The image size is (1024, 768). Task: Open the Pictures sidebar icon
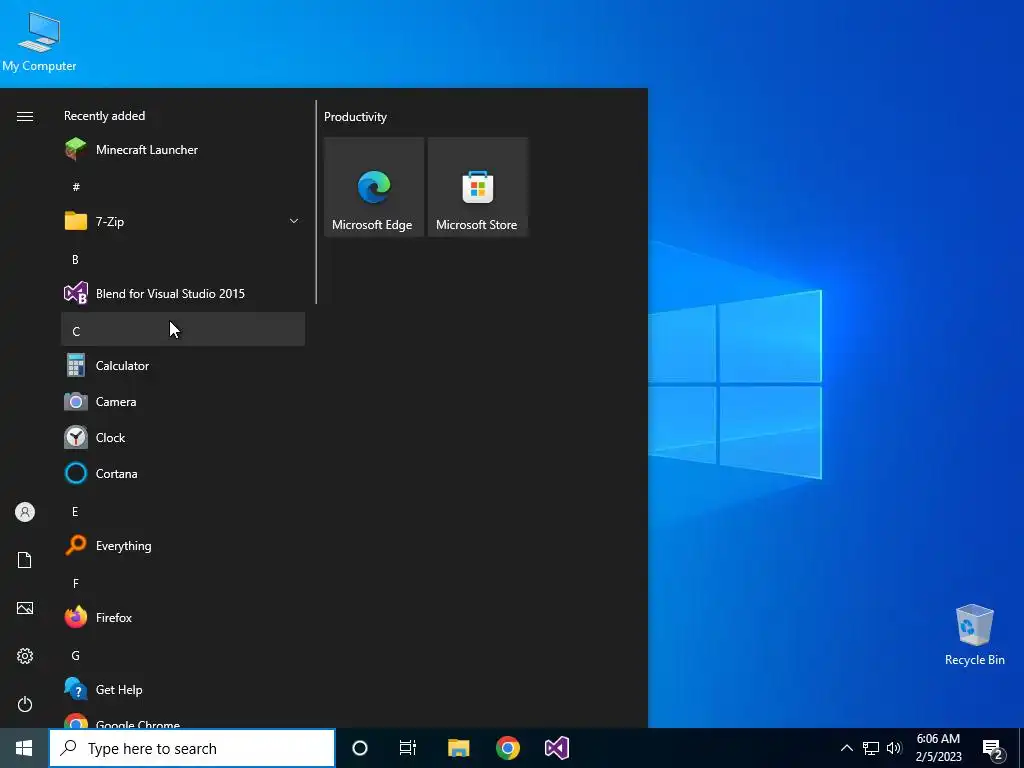click(25, 608)
